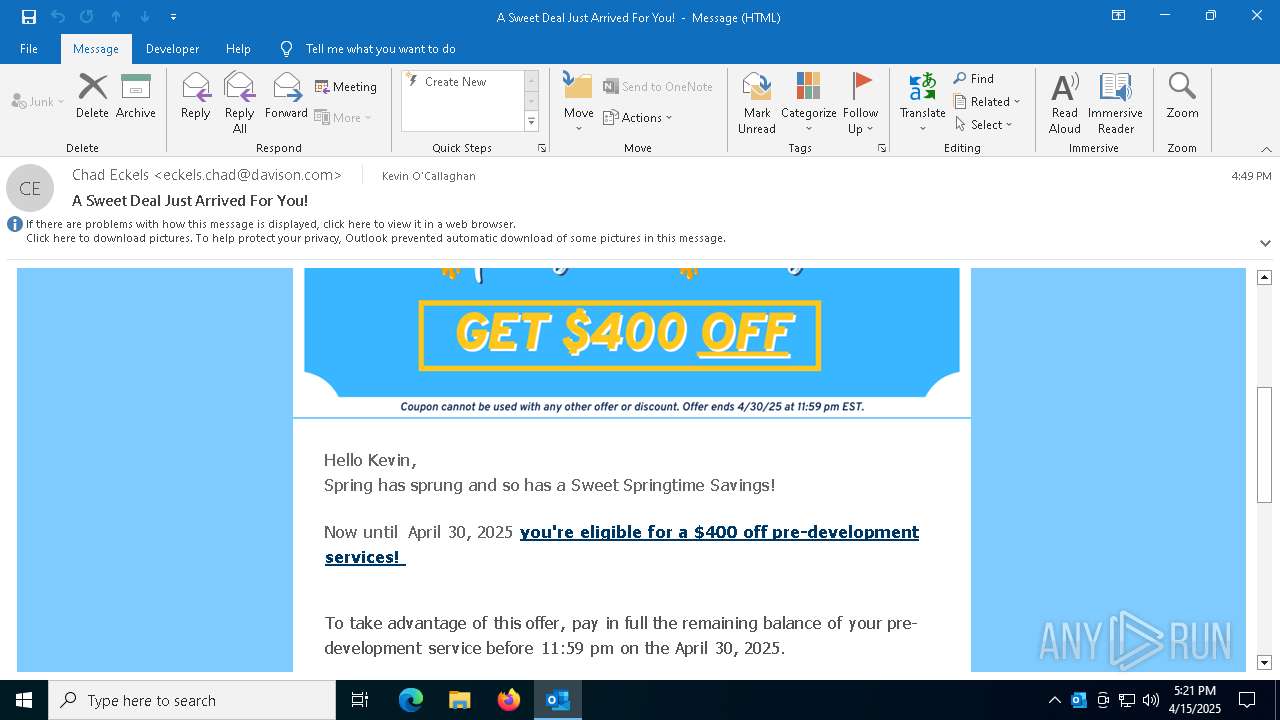Viewport: 1280px width, 720px height.
Task: Open the Categorize color menu
Action: pos(809,102)
